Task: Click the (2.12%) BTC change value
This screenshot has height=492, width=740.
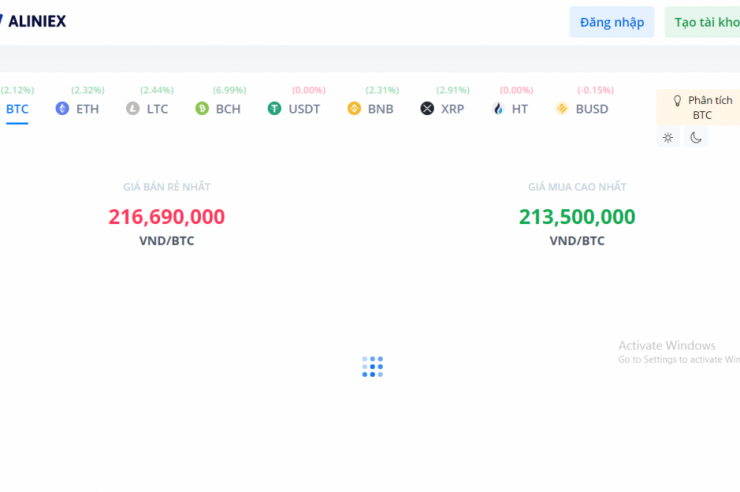Action: click(x=17, y=90)
